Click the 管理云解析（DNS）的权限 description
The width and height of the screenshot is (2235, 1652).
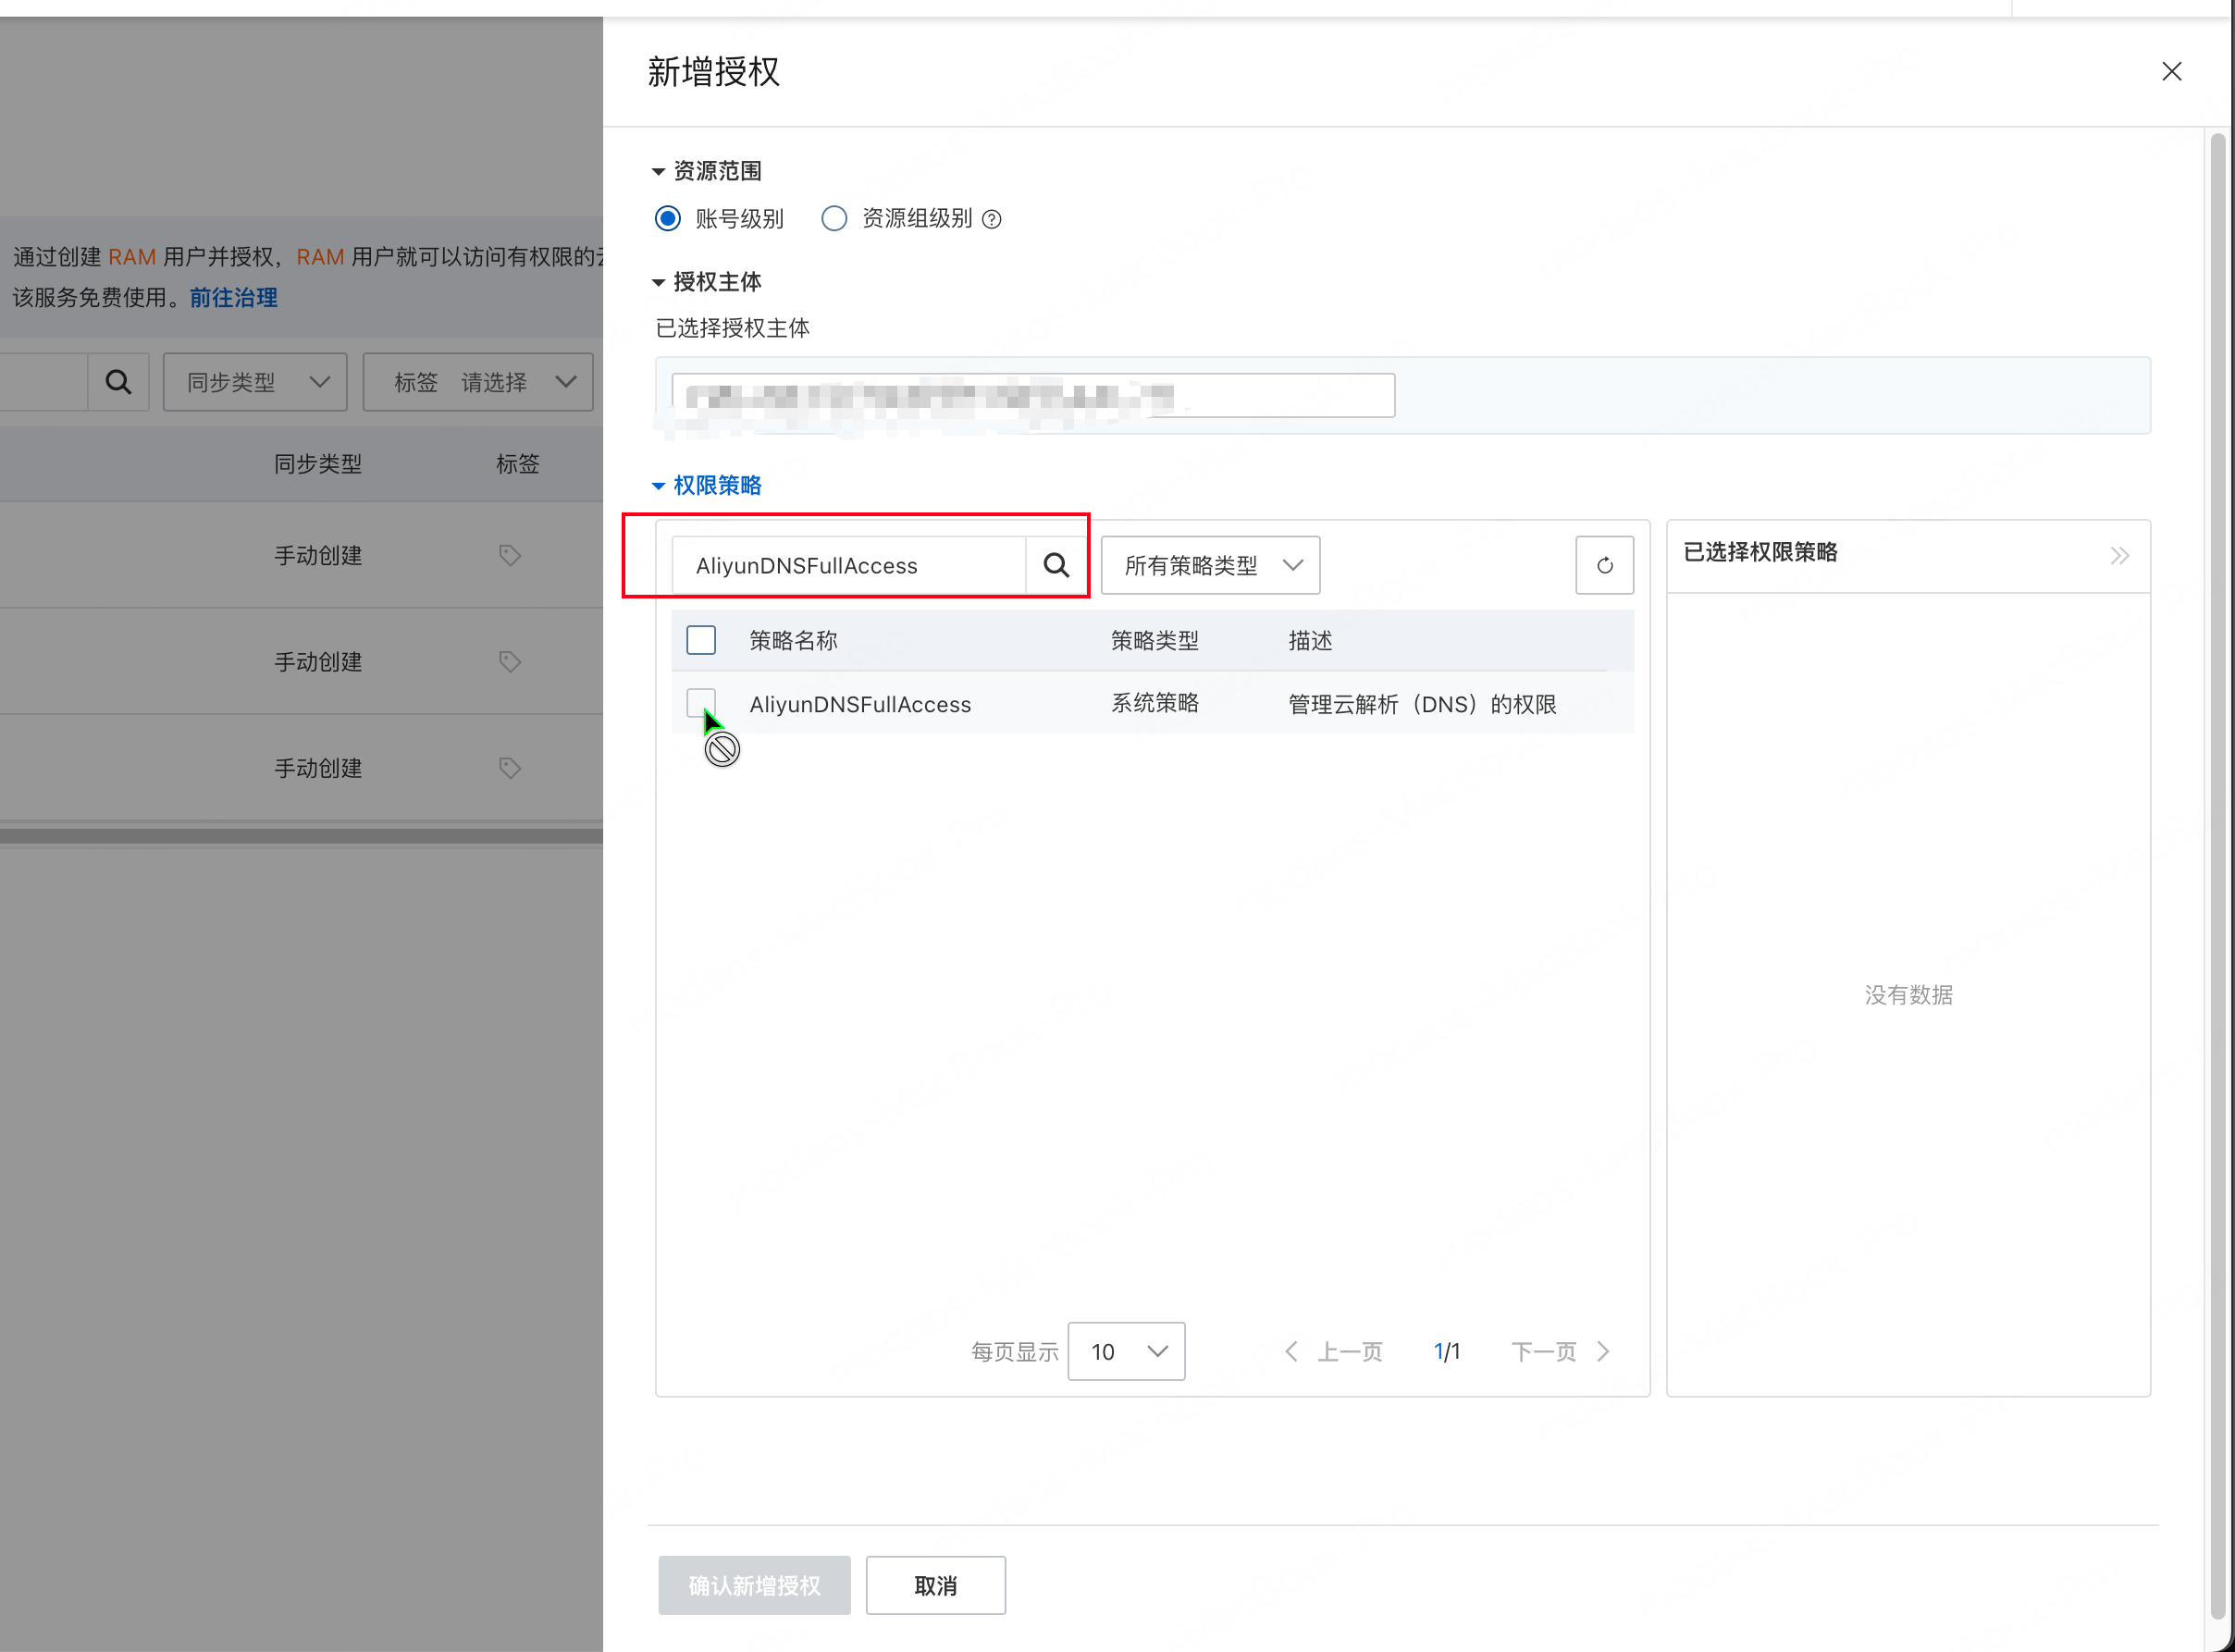tap(1422, 704)
